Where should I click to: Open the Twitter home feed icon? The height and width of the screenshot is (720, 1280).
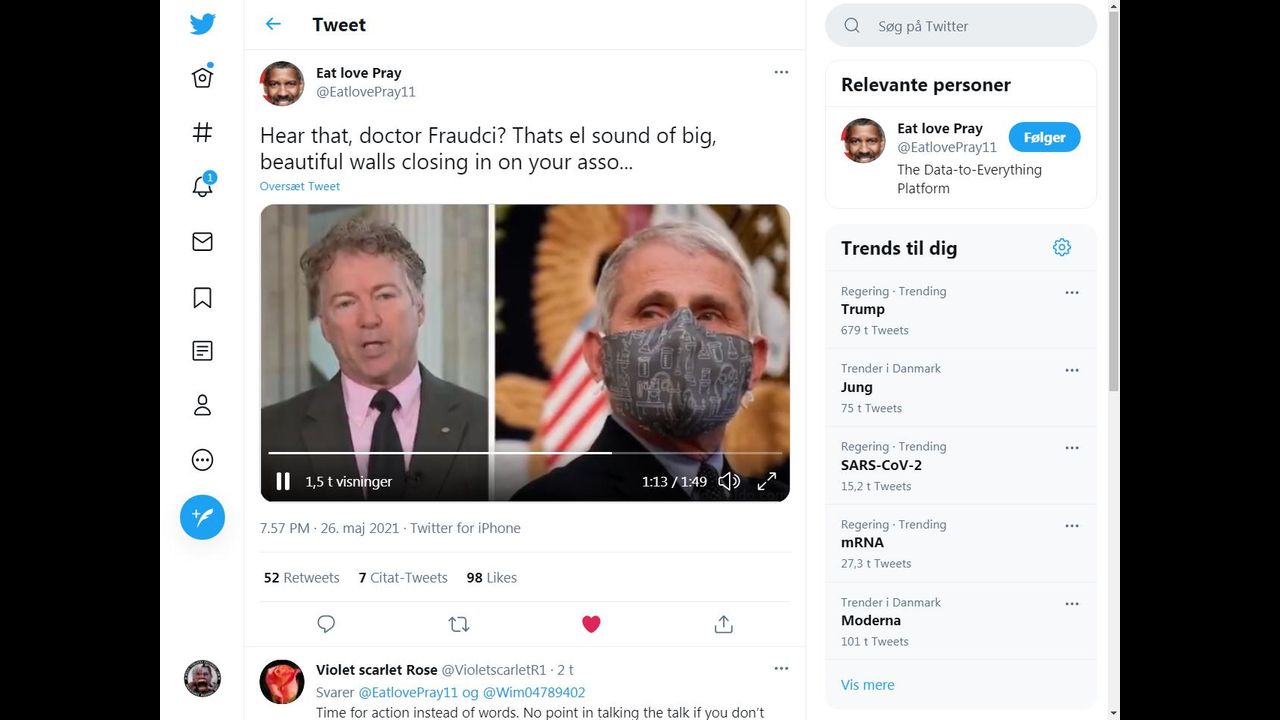pyautogui.click(x=202, y=78)
